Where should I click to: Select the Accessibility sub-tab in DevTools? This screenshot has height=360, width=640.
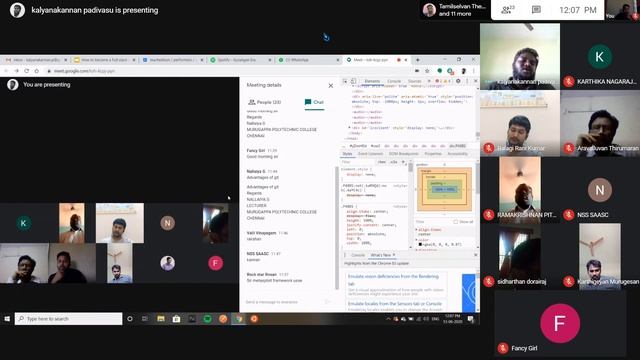[x=457, y=154]
